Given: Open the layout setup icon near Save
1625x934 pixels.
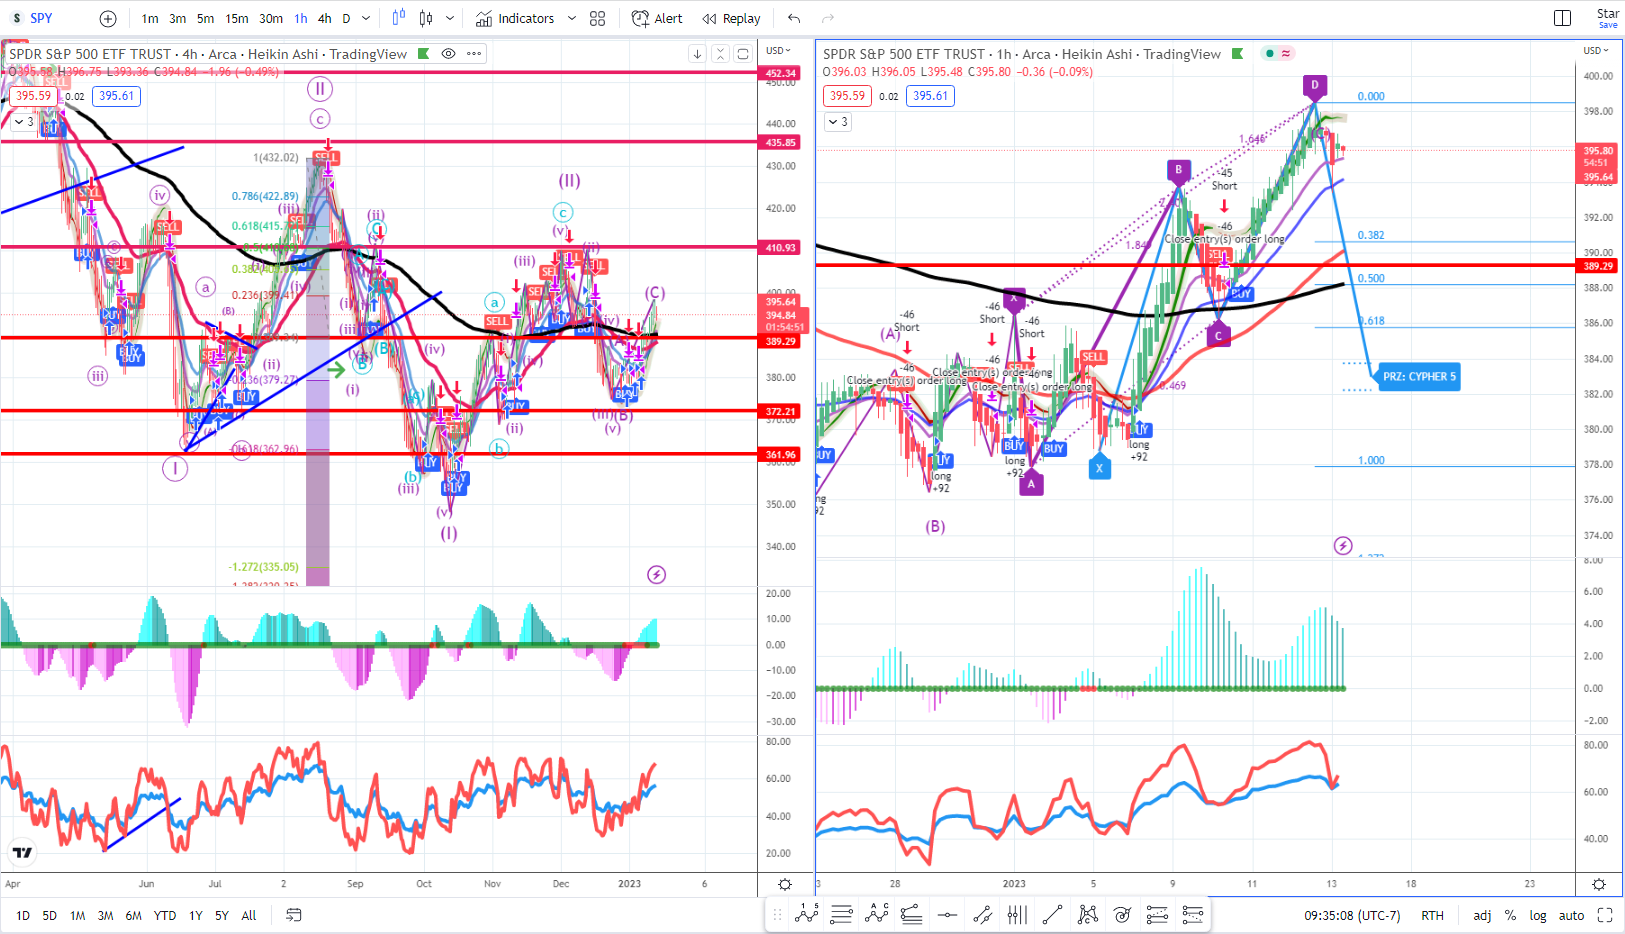Looking at the screenshot, I should point(1562,18).
